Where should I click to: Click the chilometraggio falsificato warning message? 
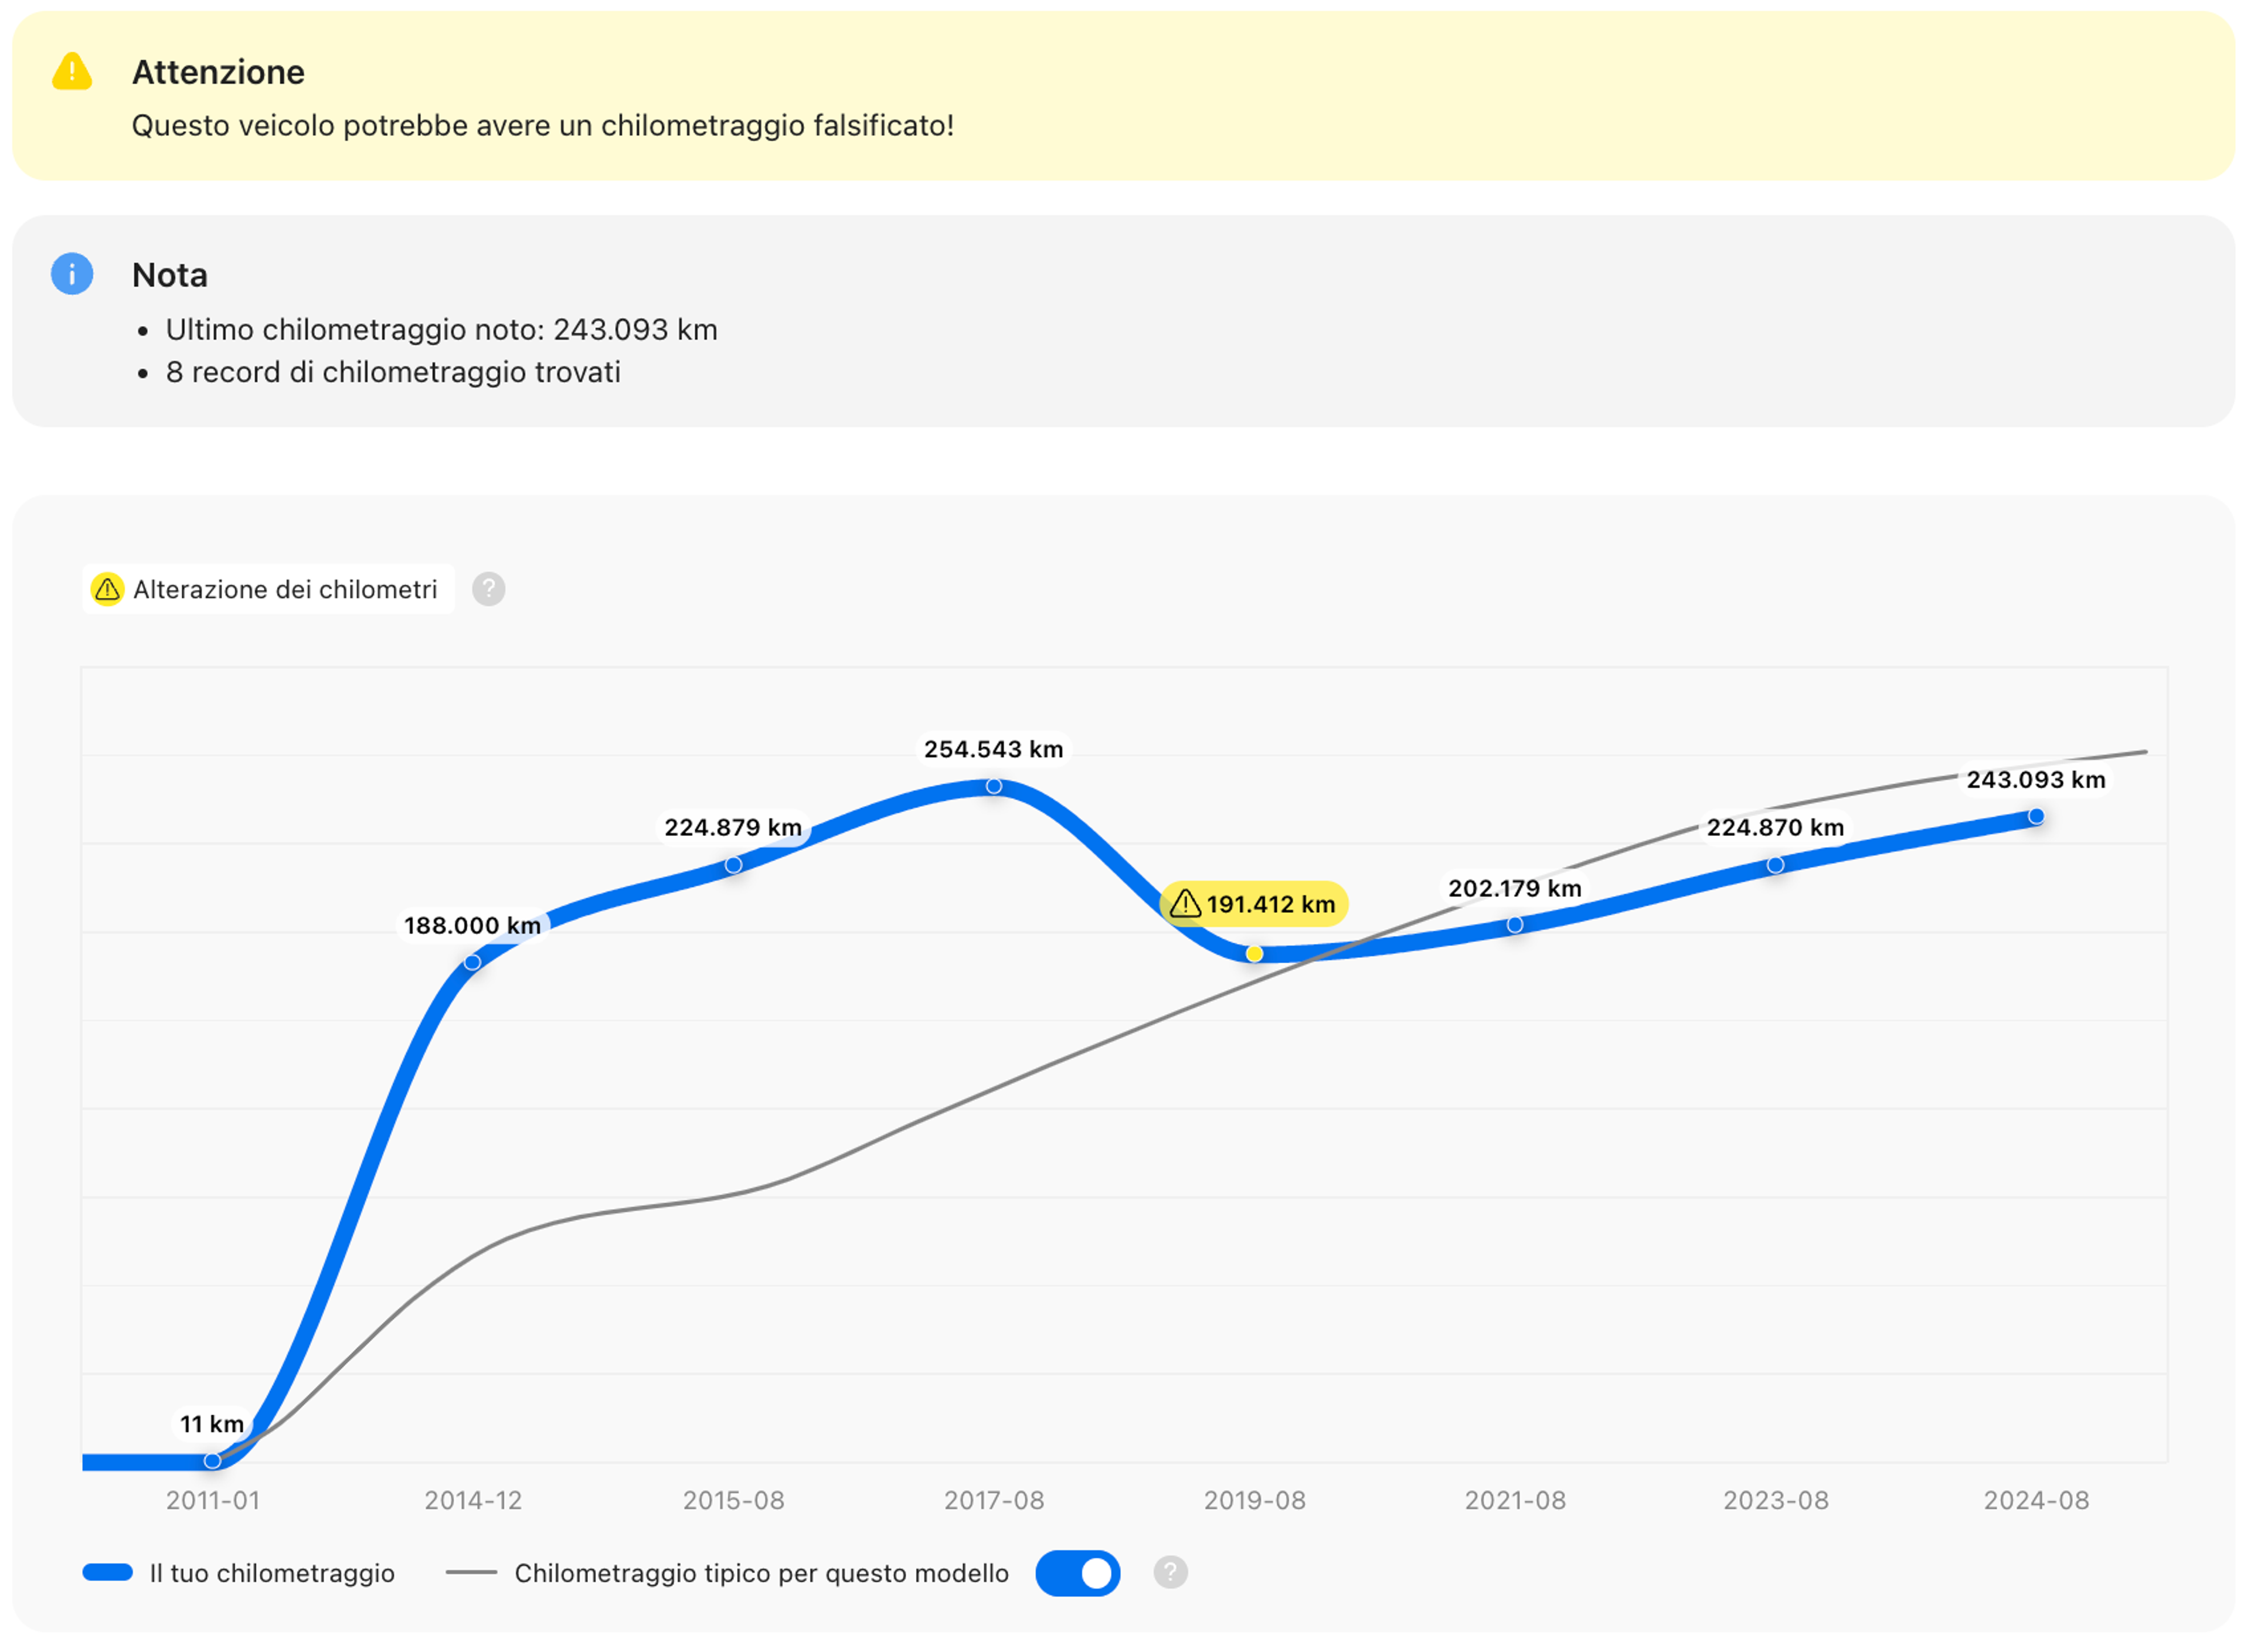click(543, 126)
